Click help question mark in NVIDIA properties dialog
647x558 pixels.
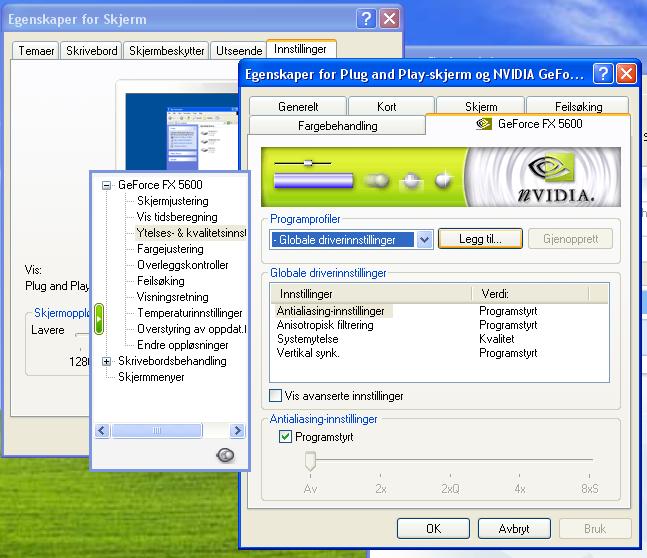pyautogui.click(x=603, y=74)
